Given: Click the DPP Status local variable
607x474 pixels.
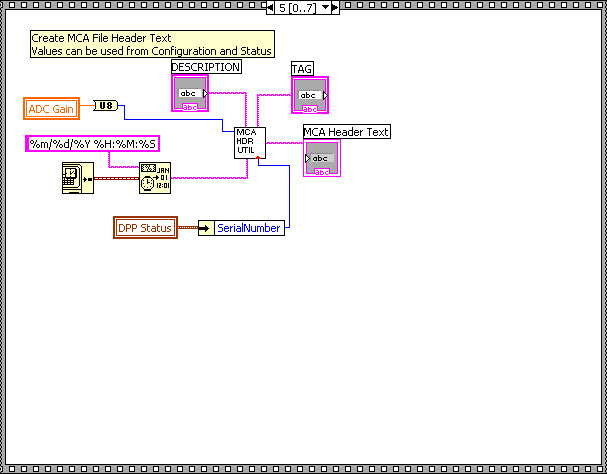Looking at the screenshot, I should coord(146,228).
